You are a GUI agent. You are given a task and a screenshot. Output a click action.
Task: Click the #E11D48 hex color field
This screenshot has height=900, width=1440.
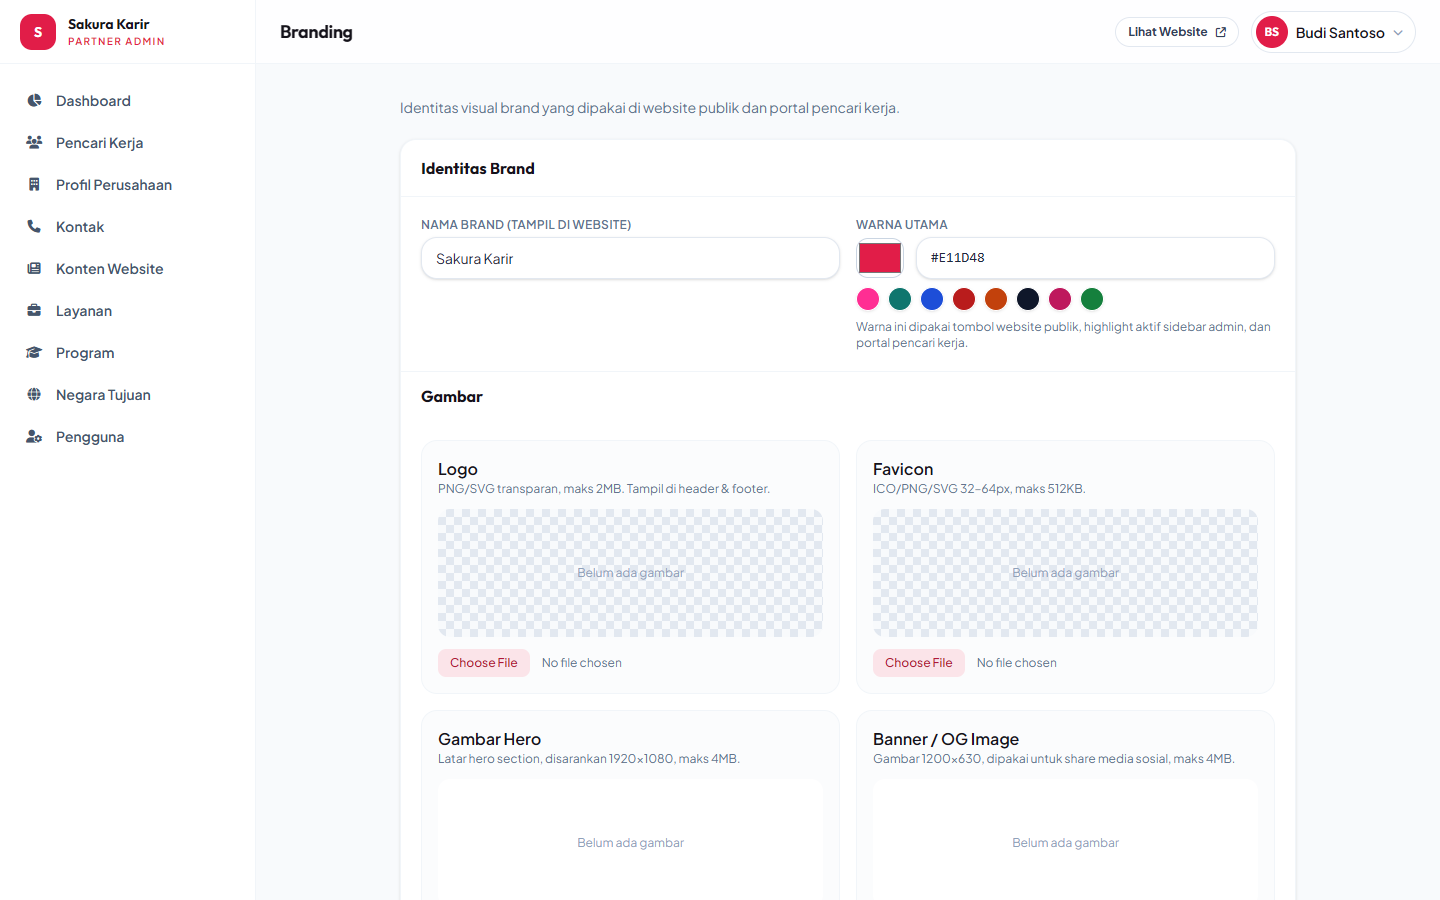point(1095,258)
